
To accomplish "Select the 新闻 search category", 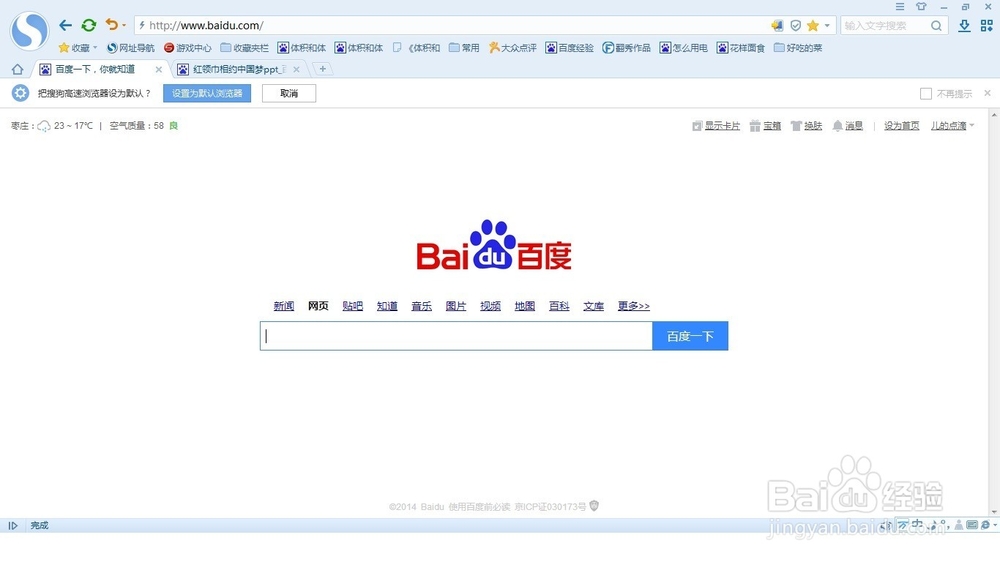I will tap(284, 306).
